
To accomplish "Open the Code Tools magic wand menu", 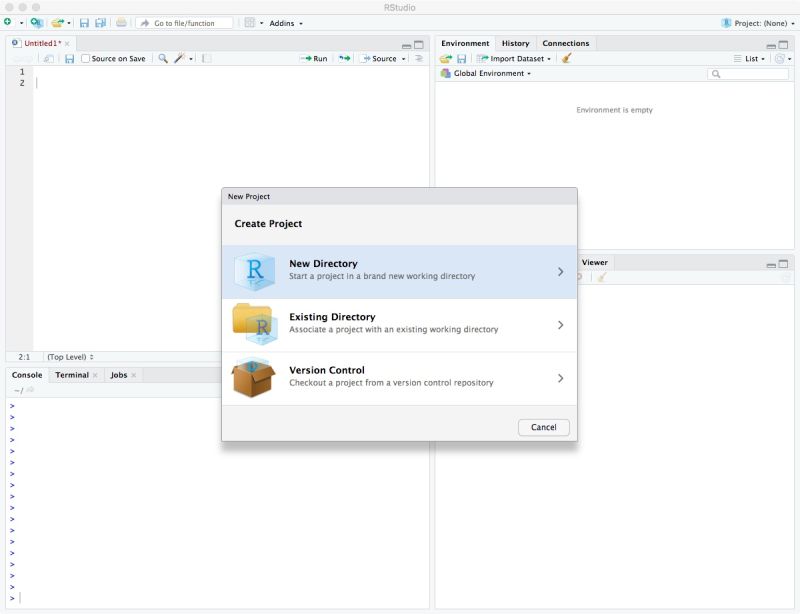I will point(183,59).
